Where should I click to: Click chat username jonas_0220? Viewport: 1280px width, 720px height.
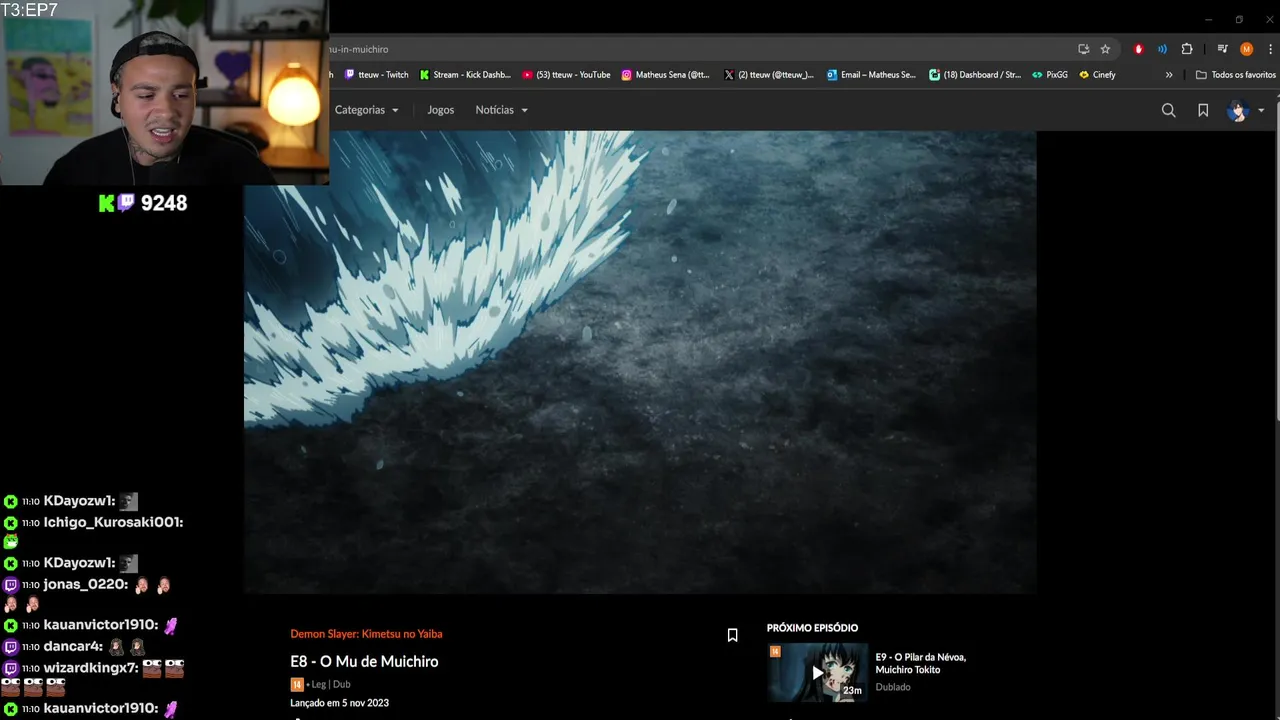pyautogui.click(x=85, y=584)
